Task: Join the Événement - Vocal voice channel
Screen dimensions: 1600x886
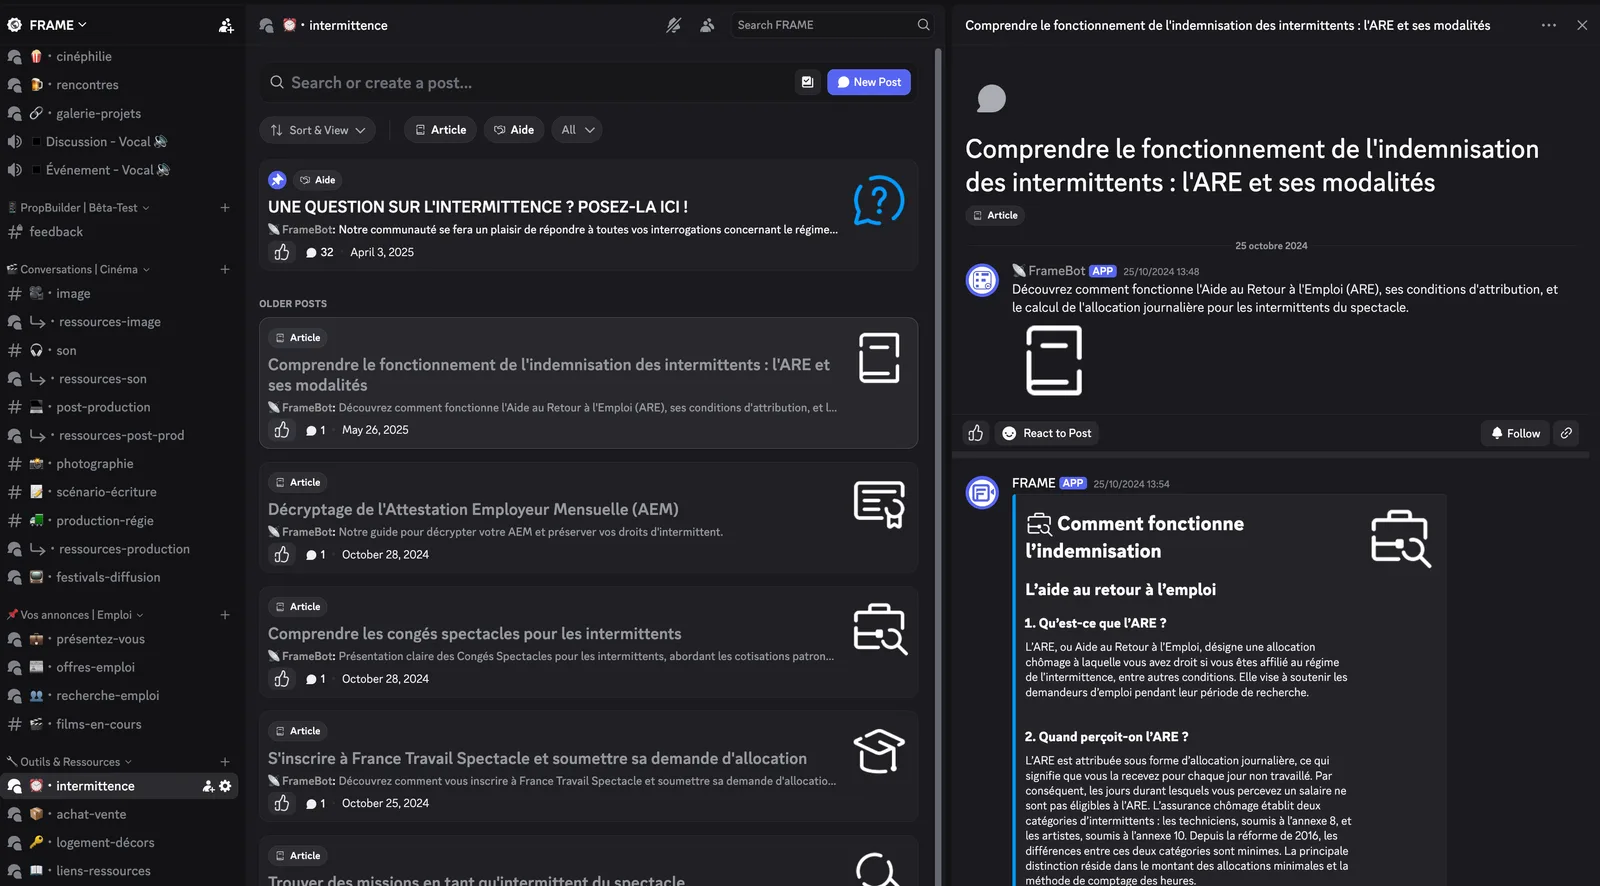Action: click(x=120, y=170)
